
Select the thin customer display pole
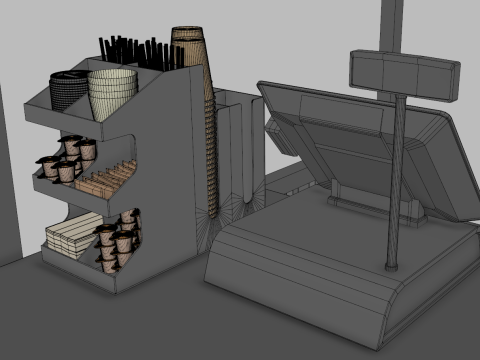(396, 182)
